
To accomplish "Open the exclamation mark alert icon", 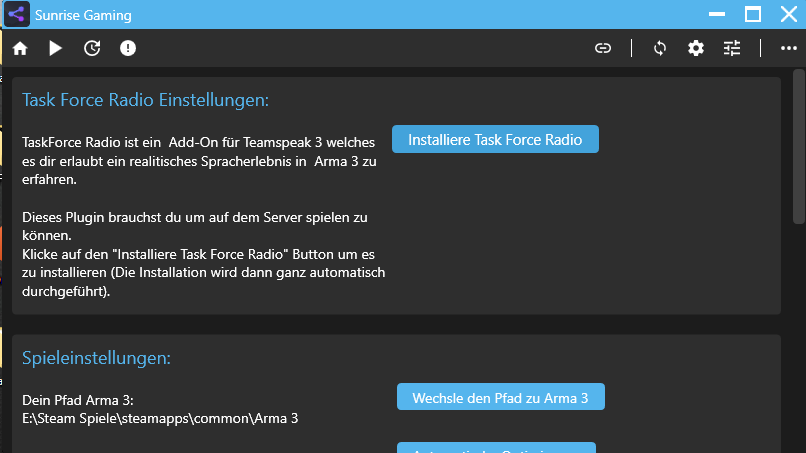I will [128, 48].
